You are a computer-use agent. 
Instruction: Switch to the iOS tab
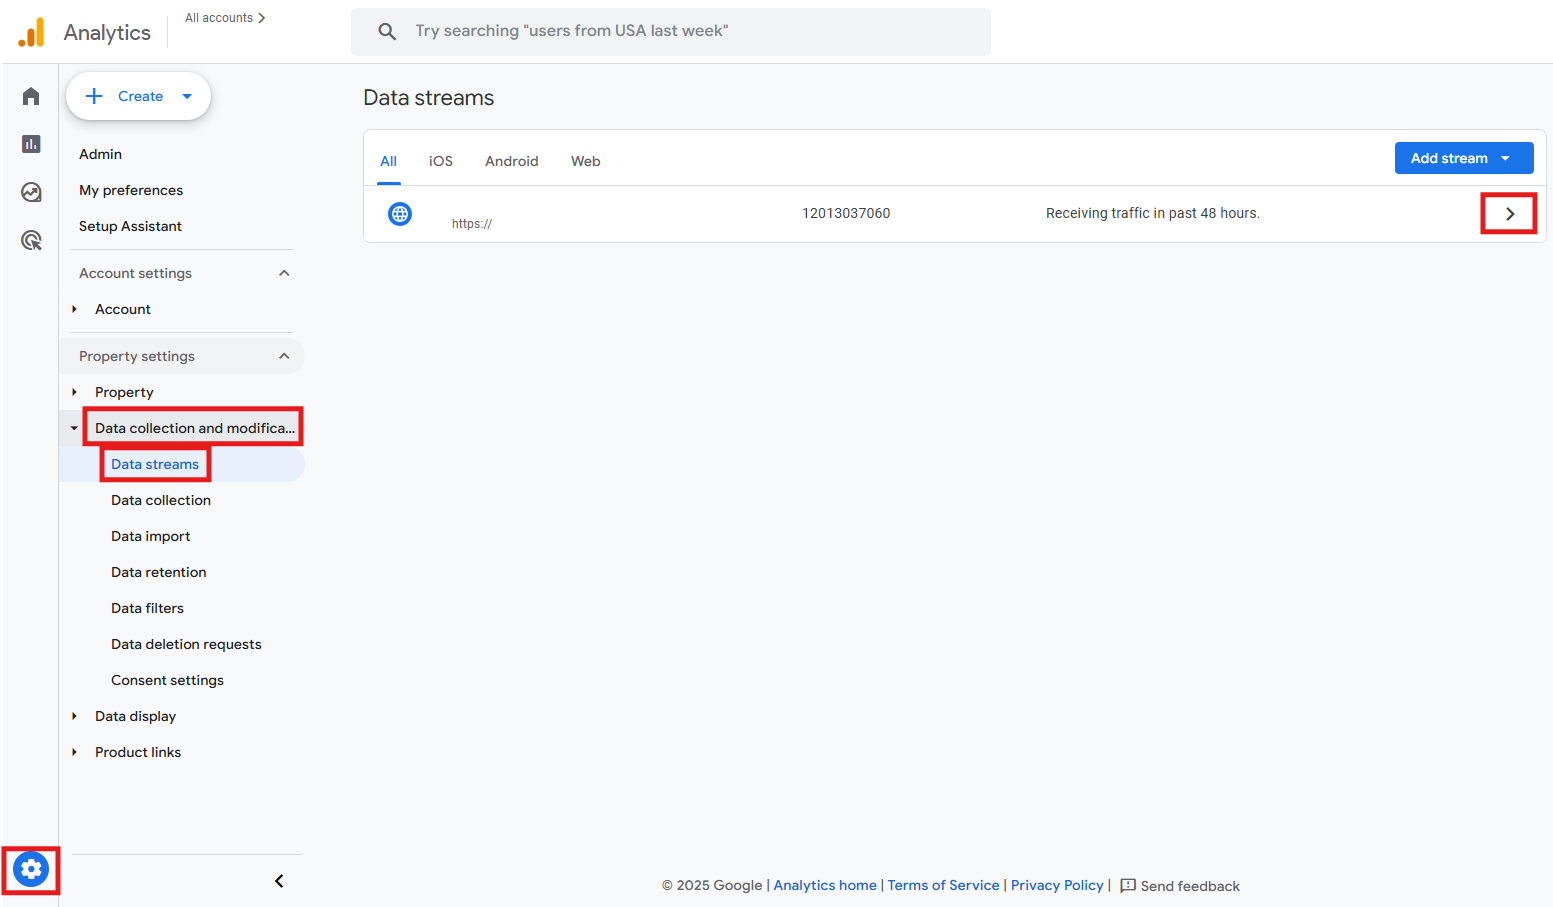[441, 161]
